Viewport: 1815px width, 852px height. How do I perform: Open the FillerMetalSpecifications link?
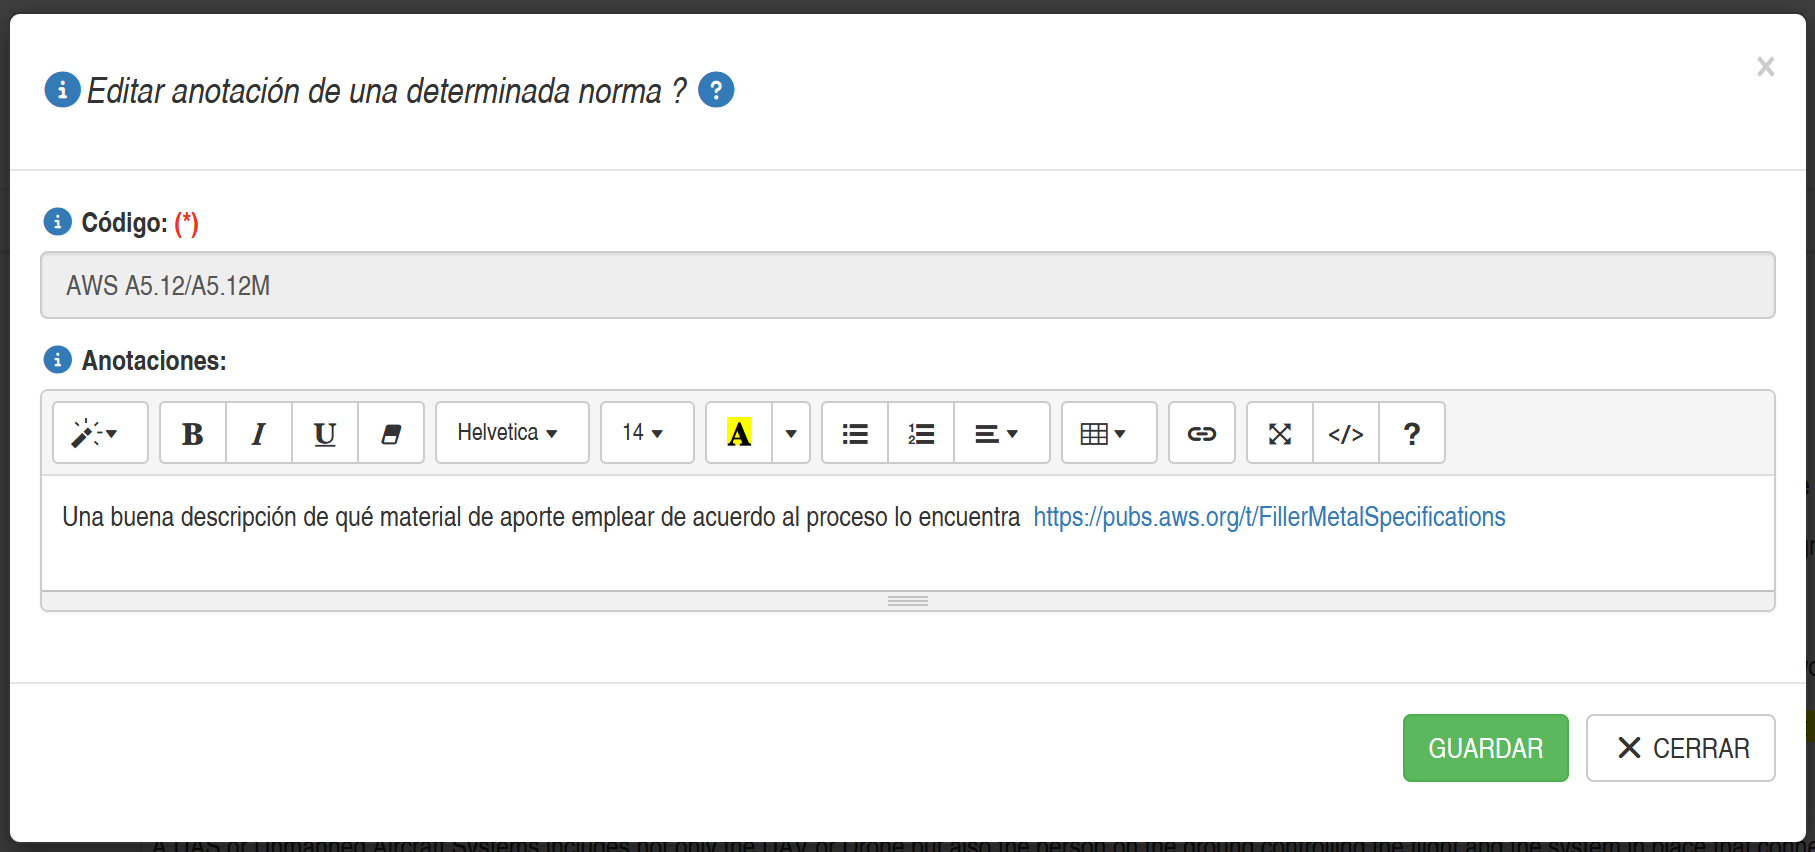click(1269, 517)
